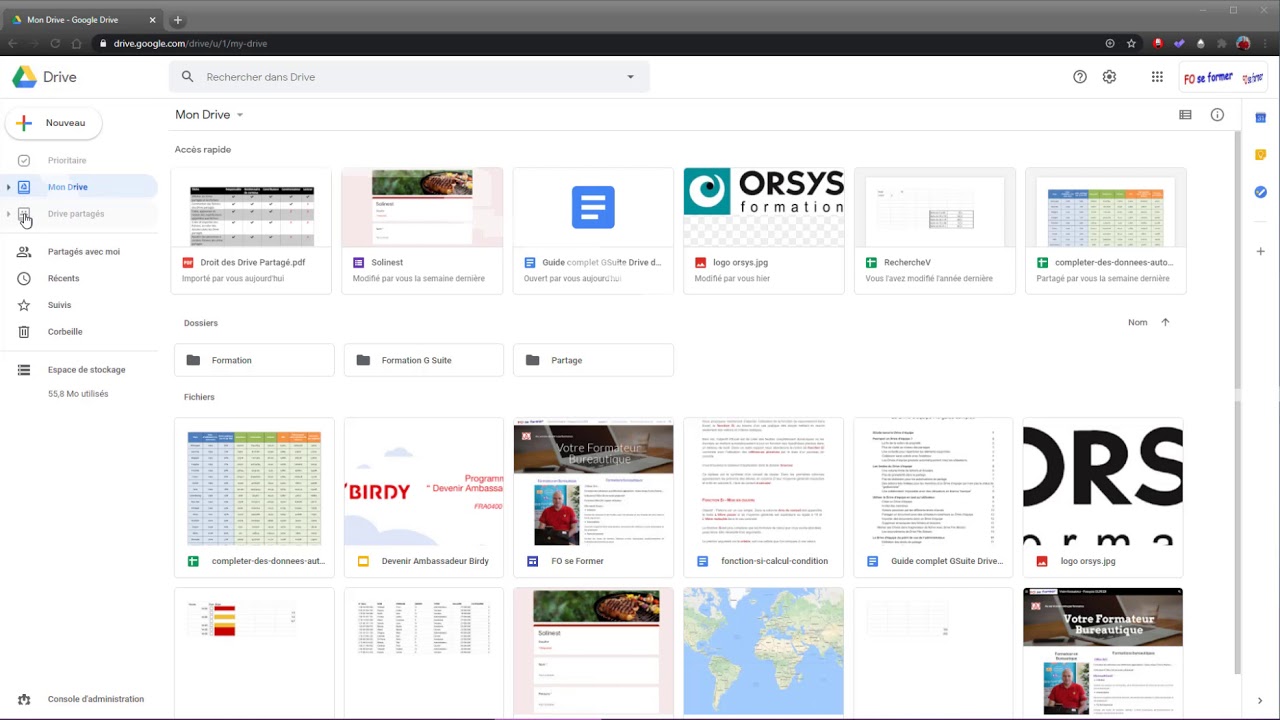Click the Espace de stockage icon
The height and width of the screenshot is (720, 1280).
(24, 370)
